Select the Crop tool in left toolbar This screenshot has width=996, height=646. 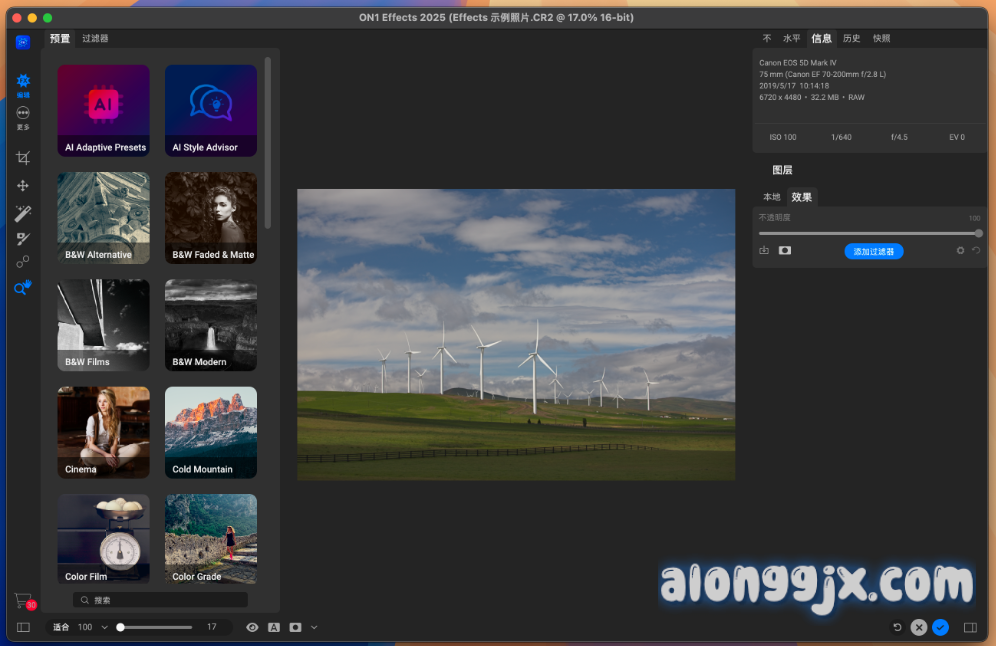[23, 158]
